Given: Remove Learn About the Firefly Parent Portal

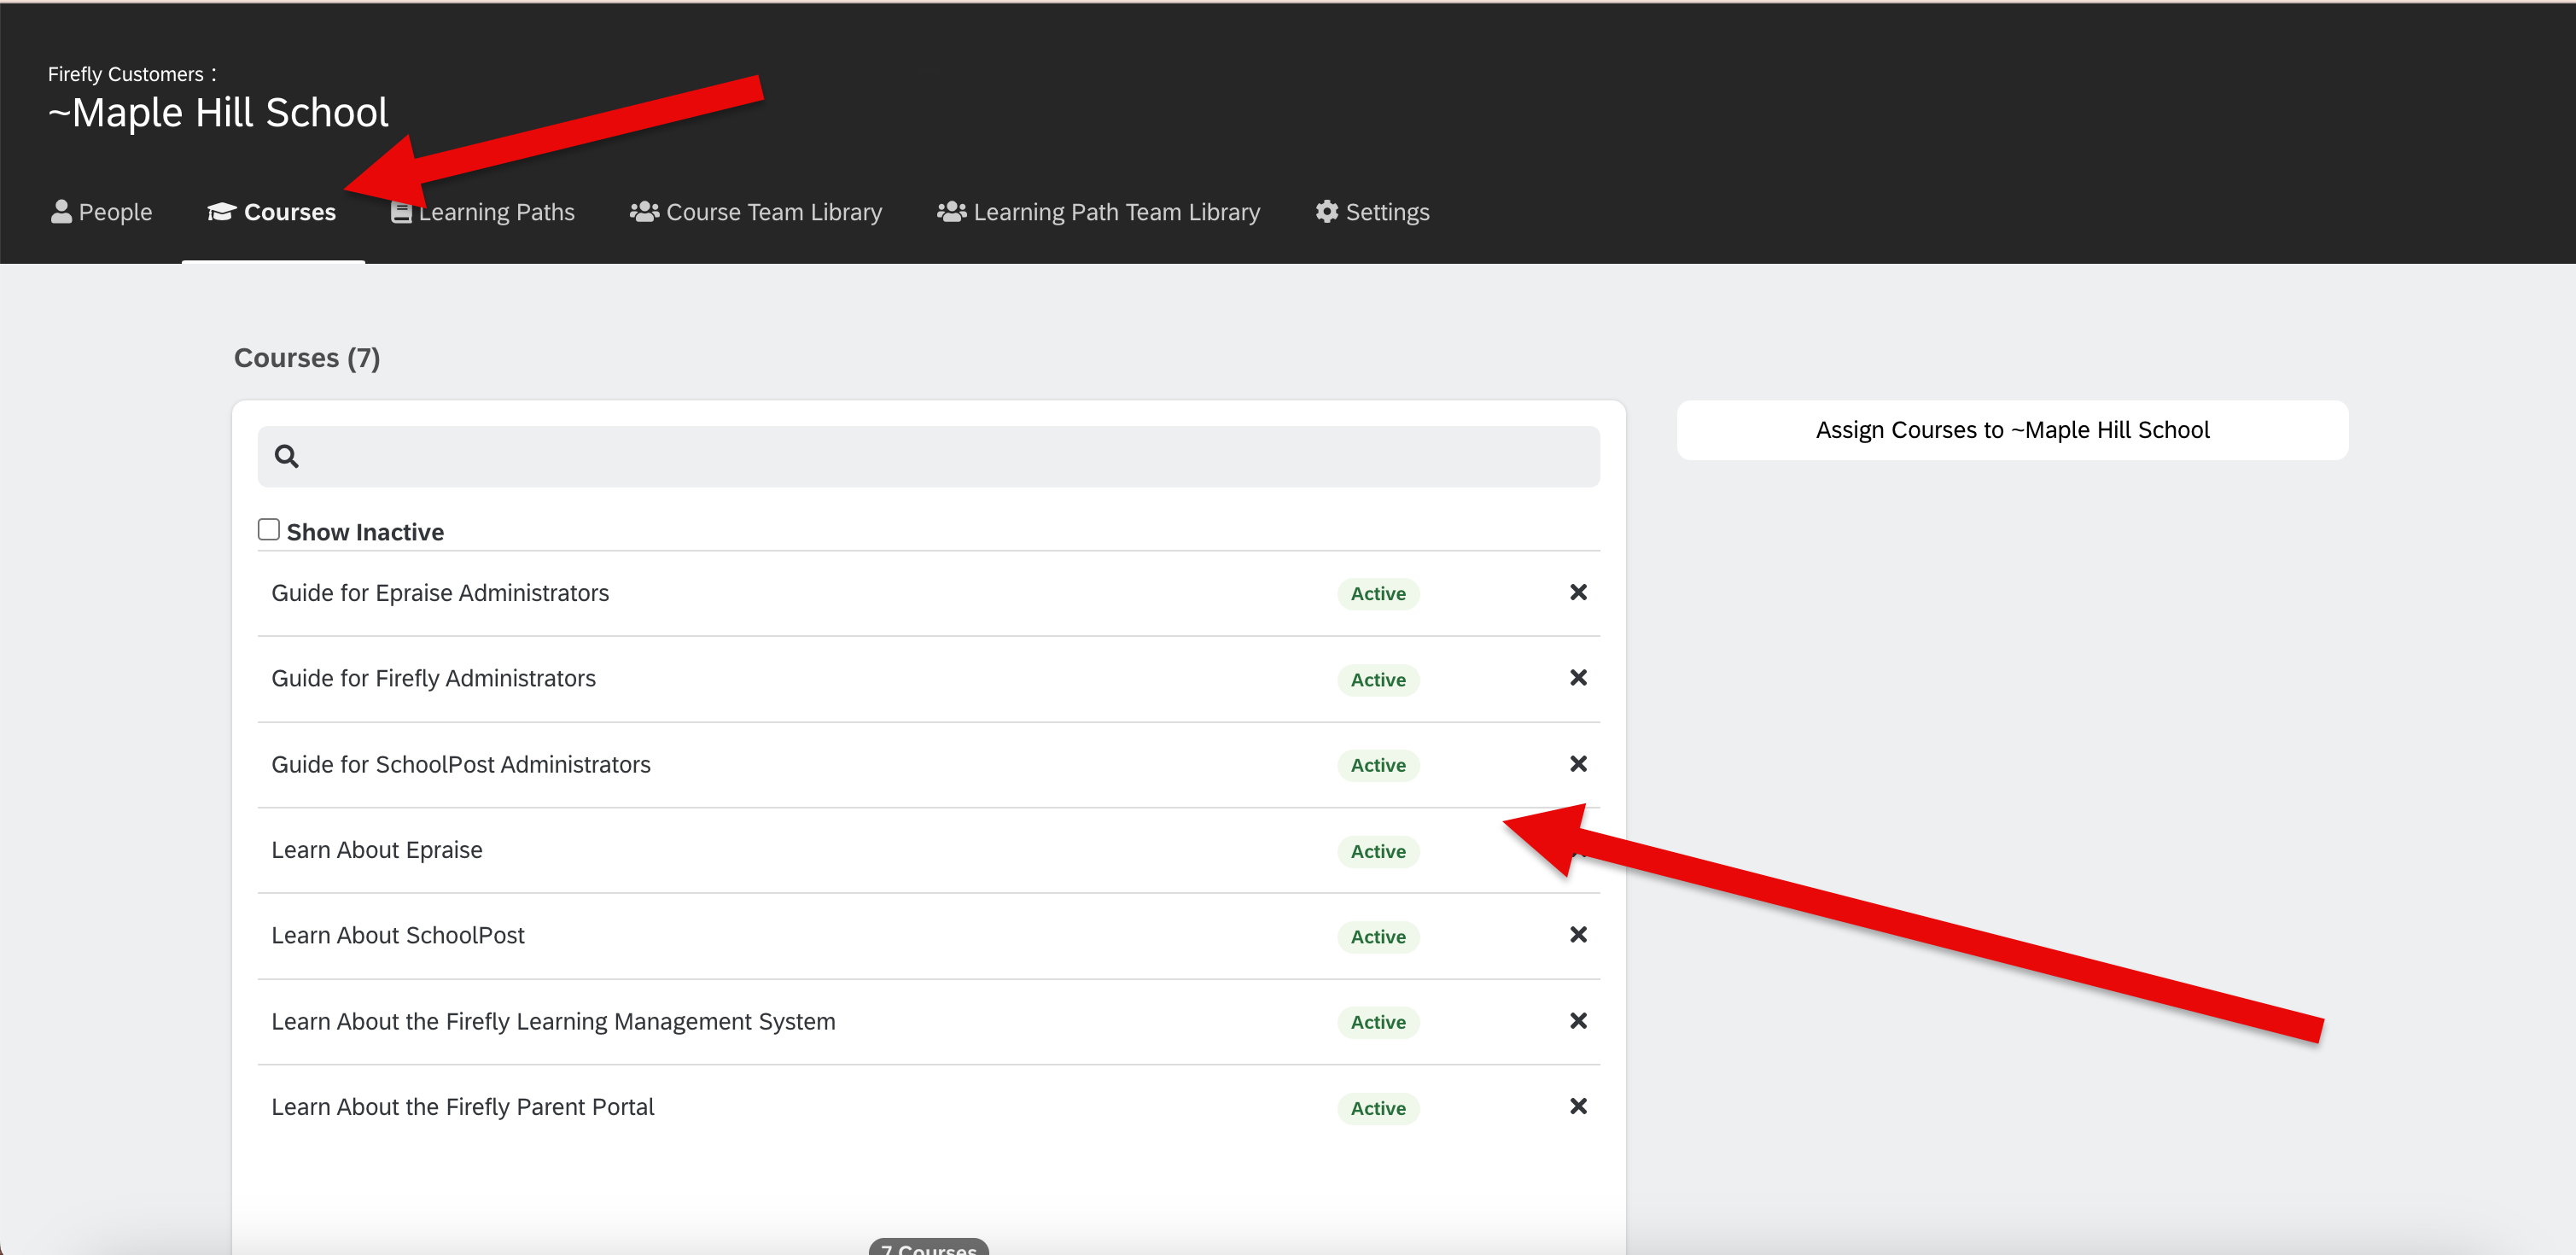Looking at the screenshot, I should tap(1578, 1106).
